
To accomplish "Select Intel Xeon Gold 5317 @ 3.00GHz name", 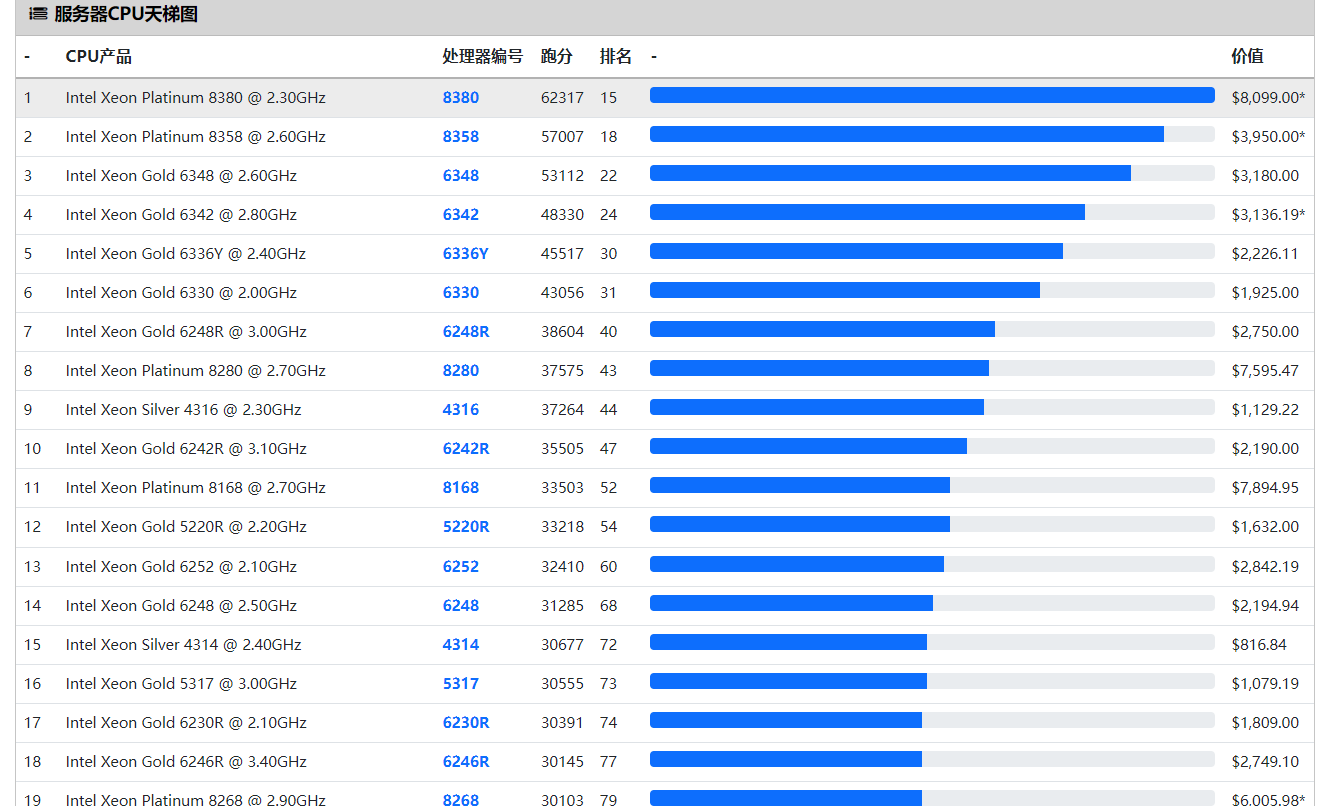I will [x=181, y=684].
